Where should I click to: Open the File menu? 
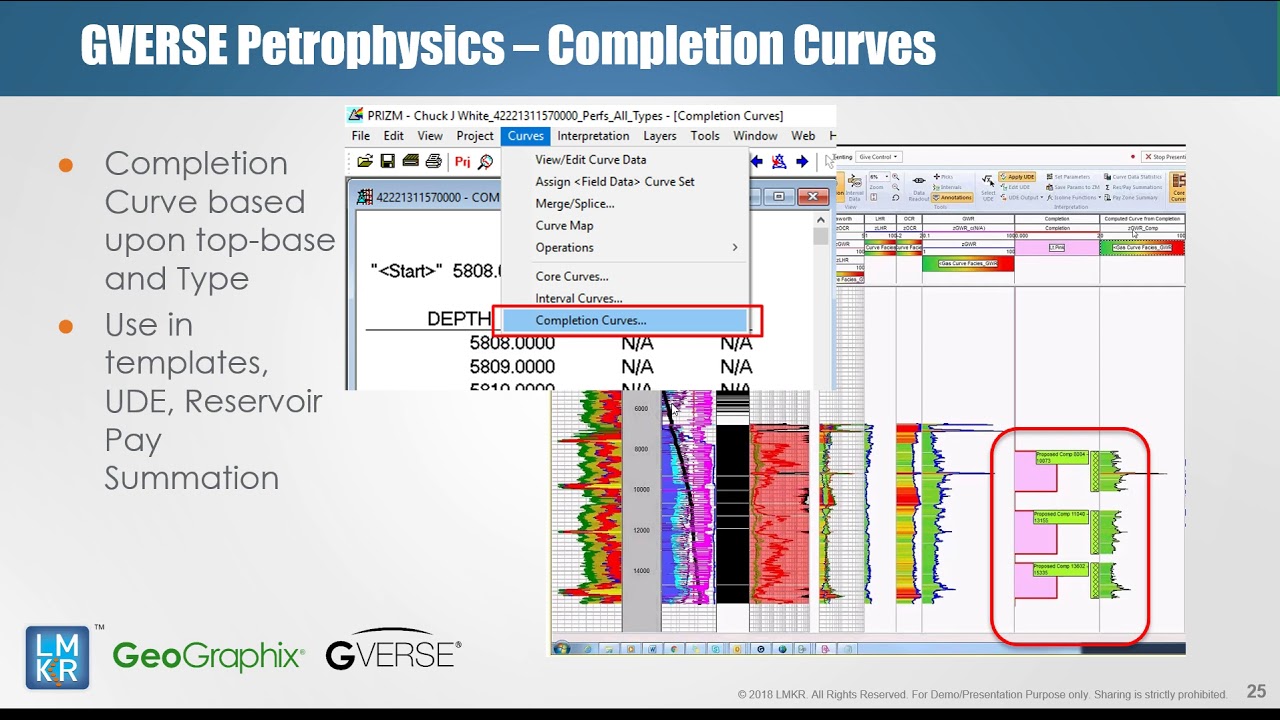[x=361, y=136]
